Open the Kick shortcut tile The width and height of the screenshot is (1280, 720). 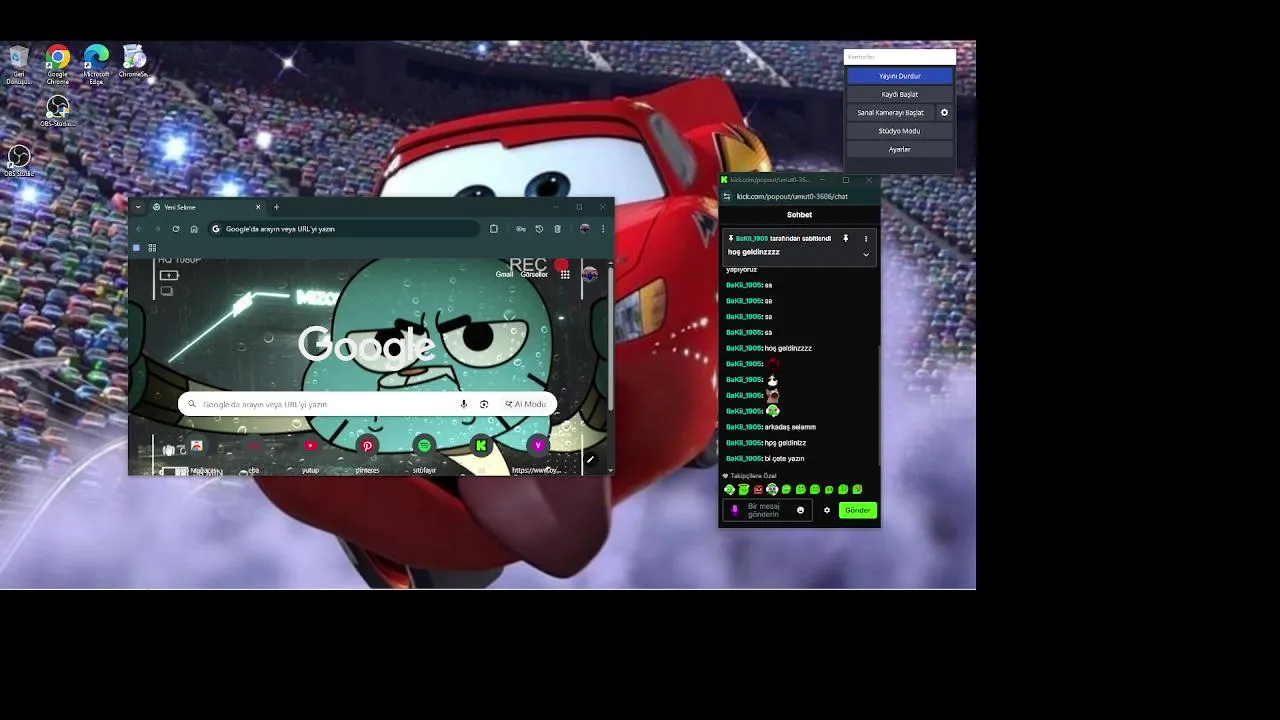[x=481, y=454]
